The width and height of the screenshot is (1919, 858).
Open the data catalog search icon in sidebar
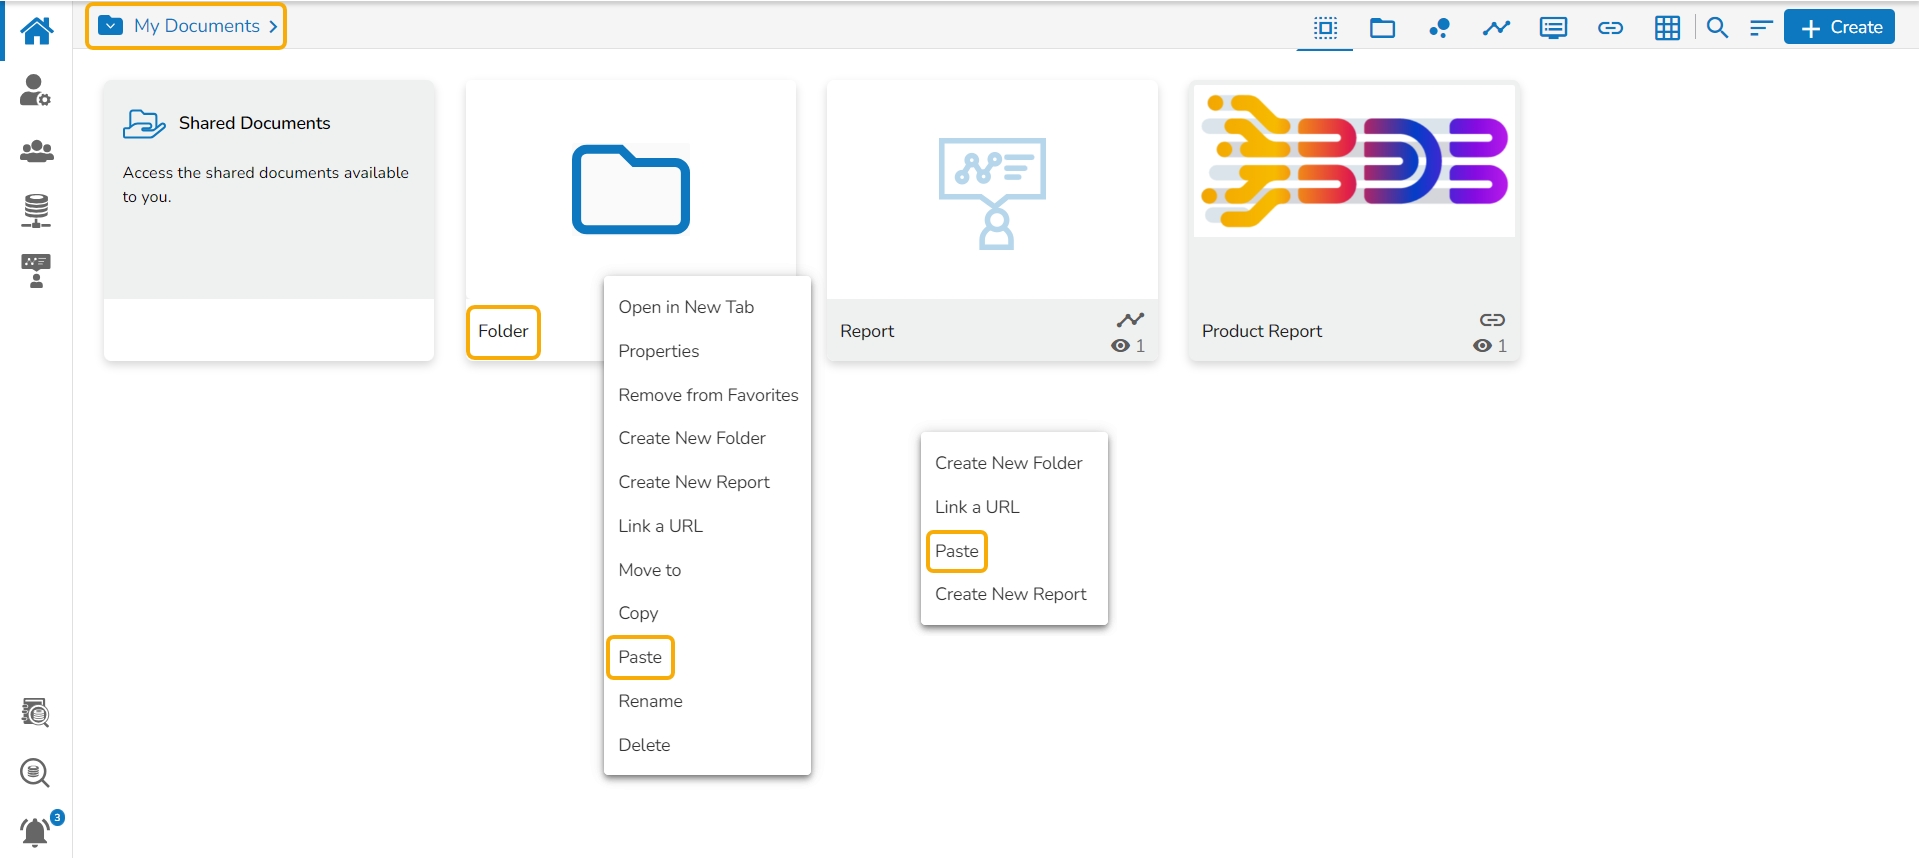(x=36, y=713)
